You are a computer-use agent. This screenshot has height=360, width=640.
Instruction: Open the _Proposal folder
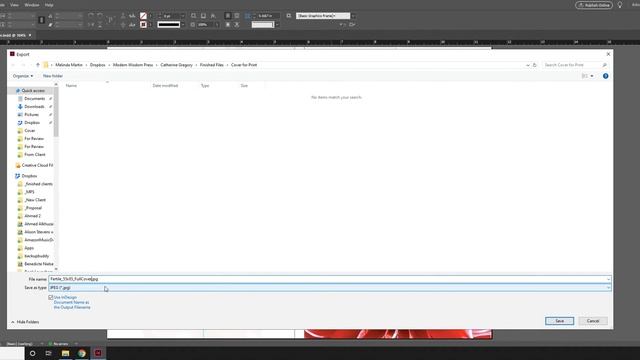(33, 208)
